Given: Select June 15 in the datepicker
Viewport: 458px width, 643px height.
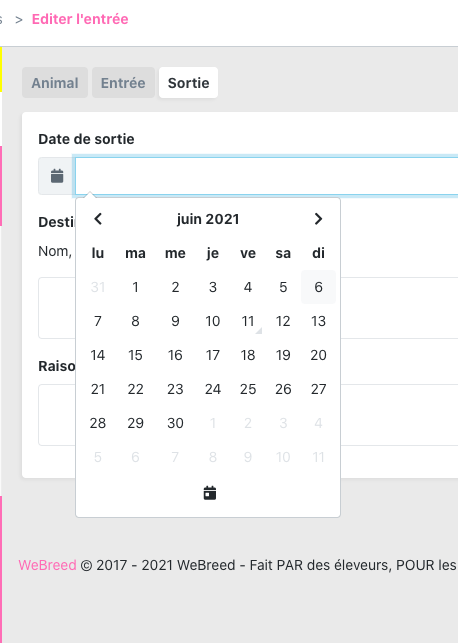Looking at the screenshot, I should click(x=135, y=355).
